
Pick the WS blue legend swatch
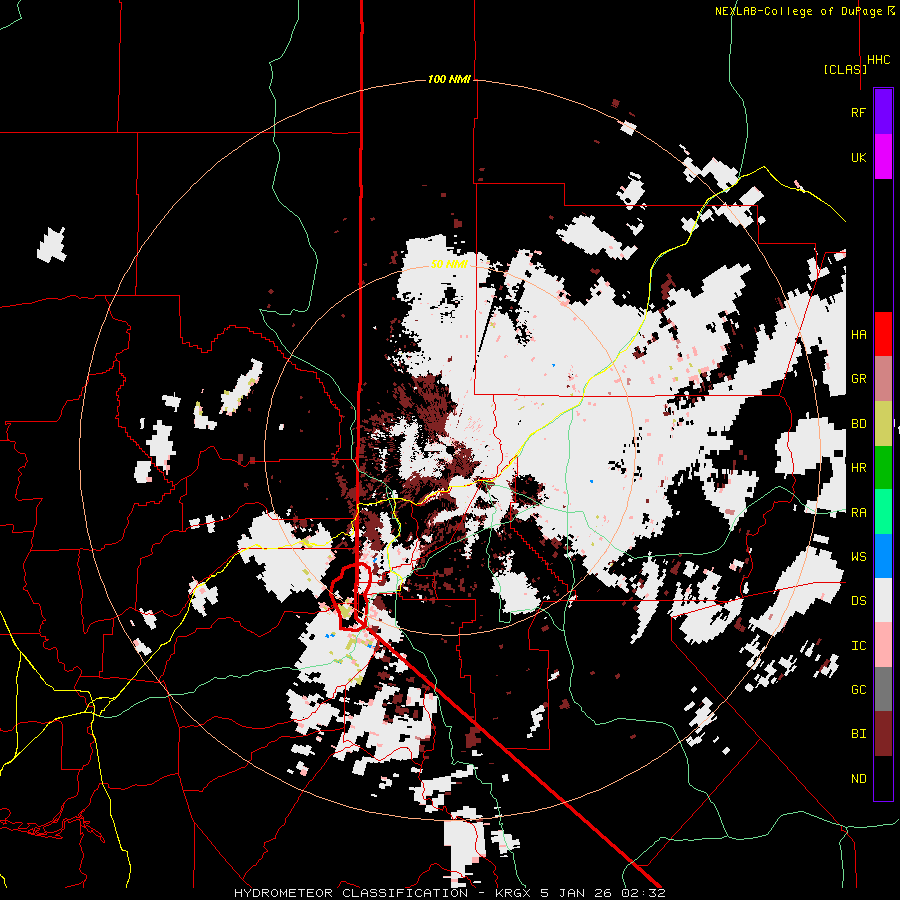coord(883,556)
